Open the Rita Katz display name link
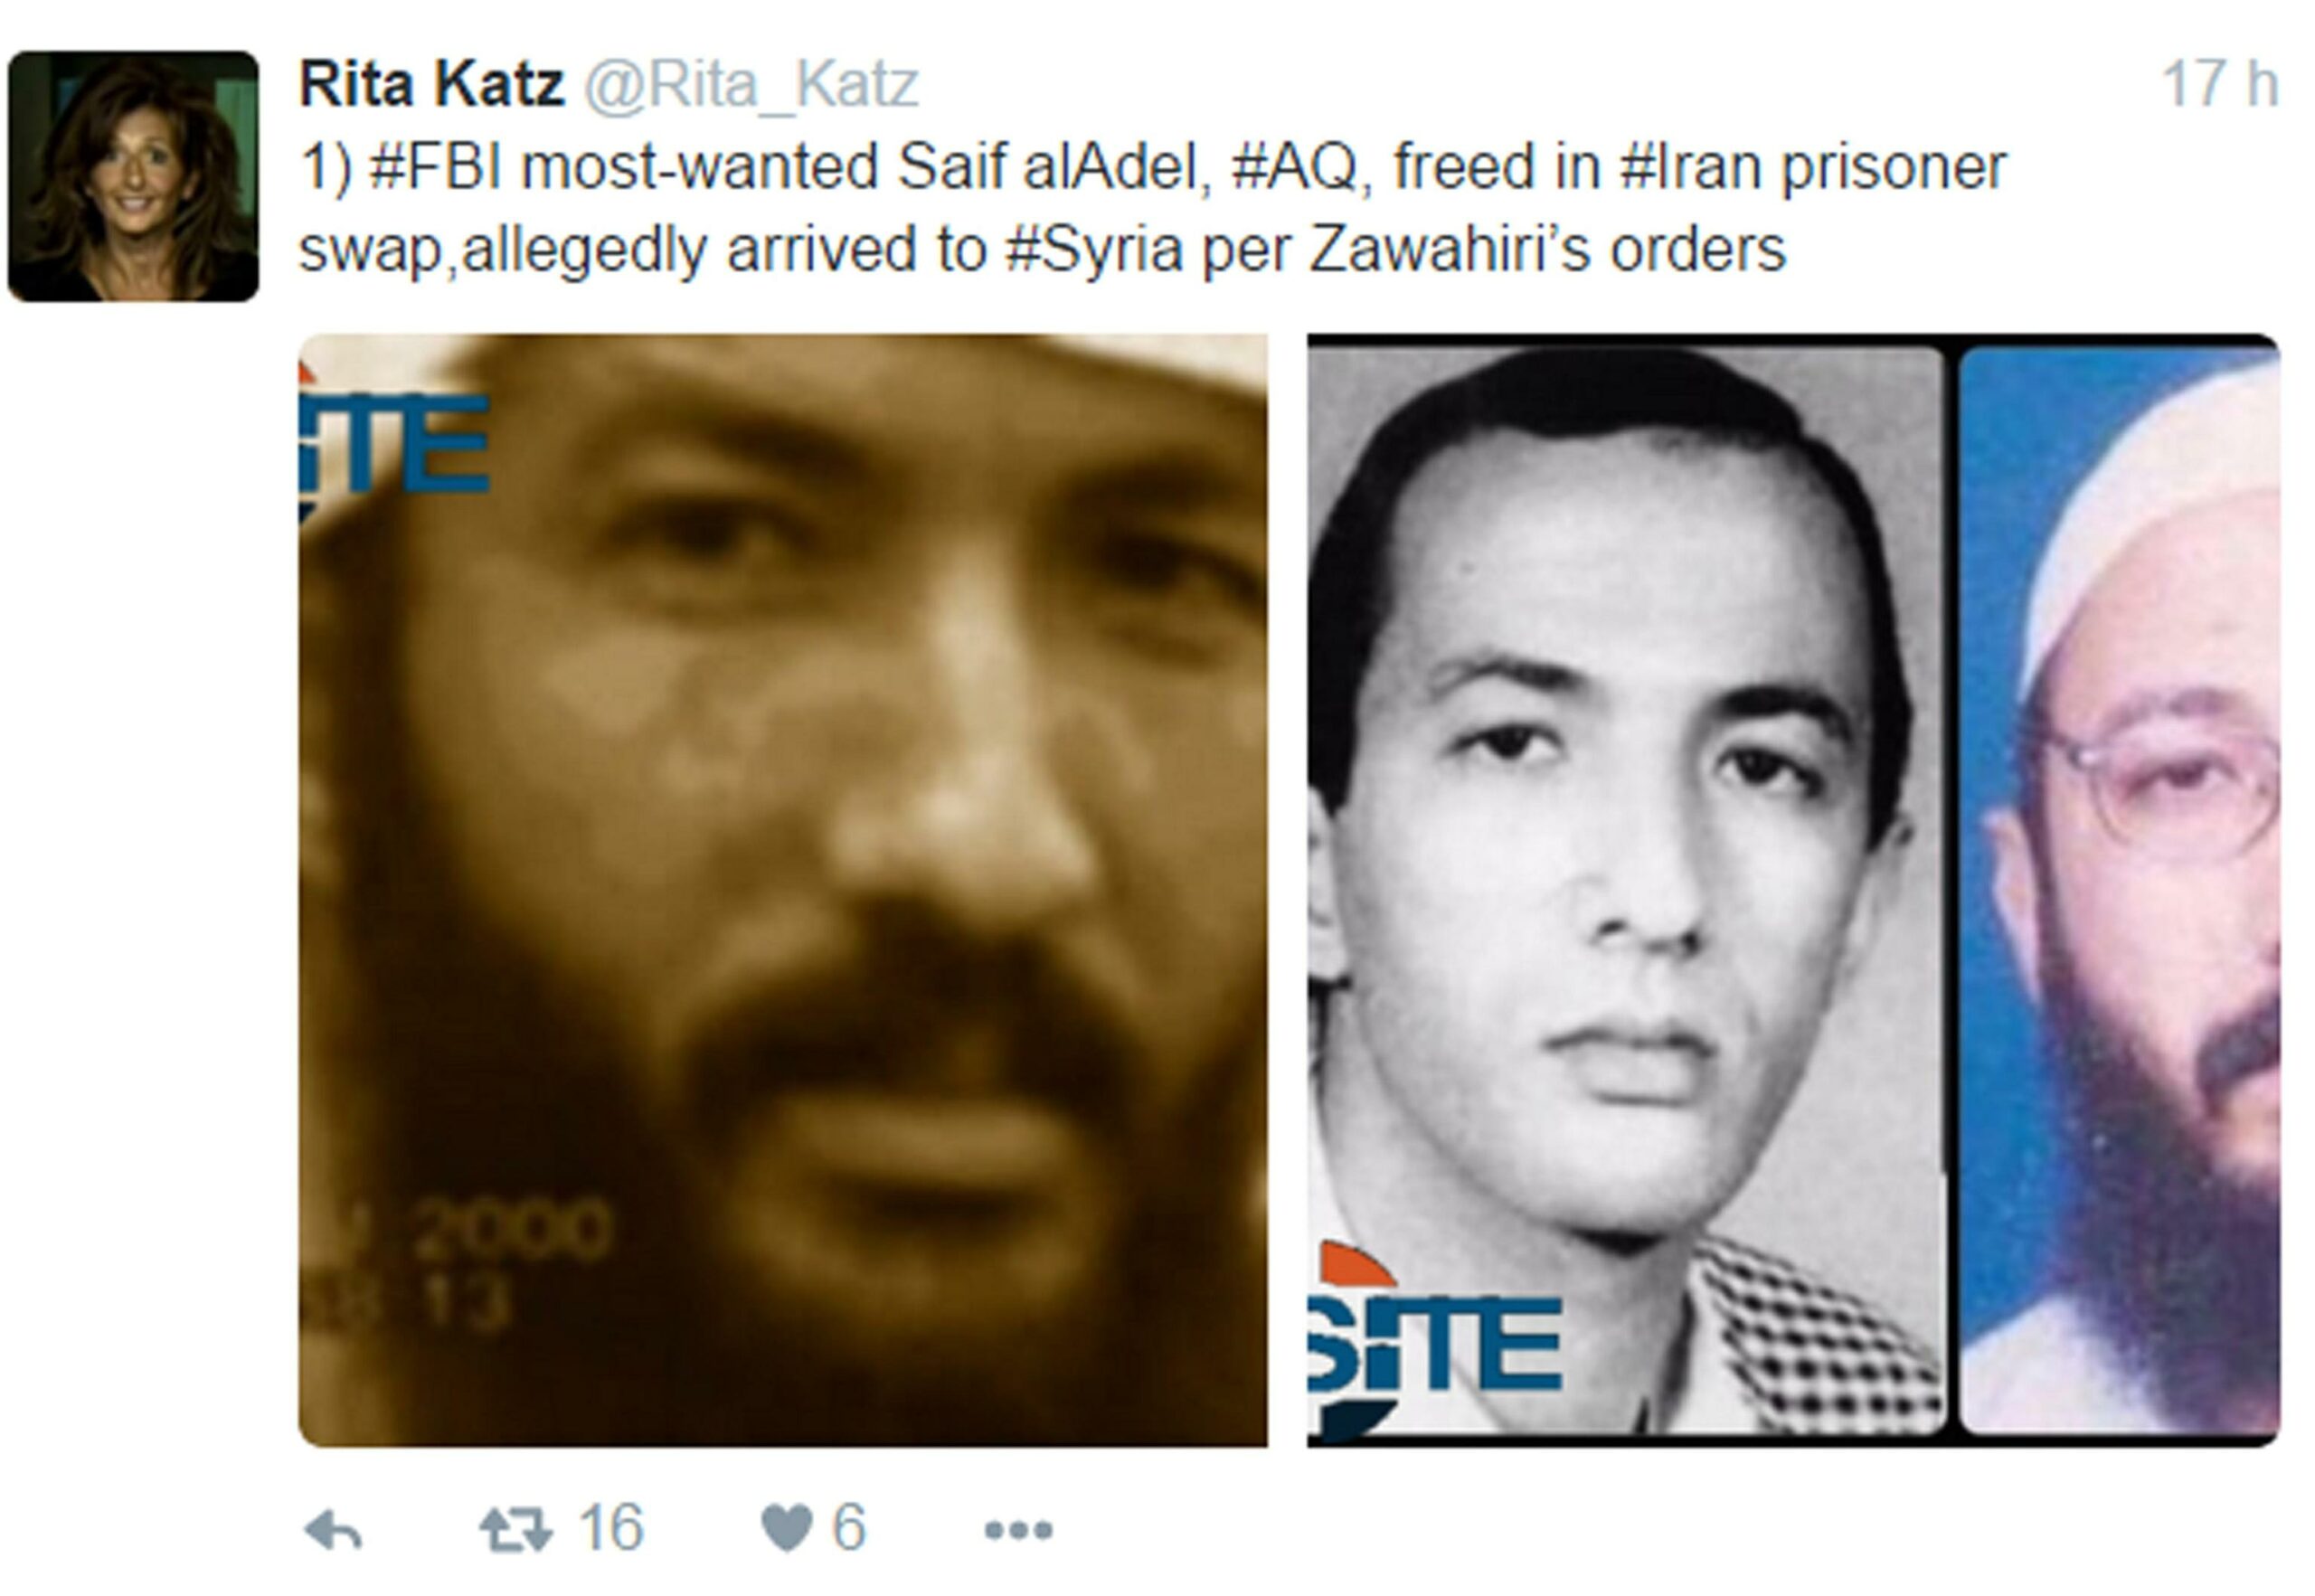Image resolution: width=2315 pixels, height=1596 pixels. pyautogui.click(x=432, y=83)
